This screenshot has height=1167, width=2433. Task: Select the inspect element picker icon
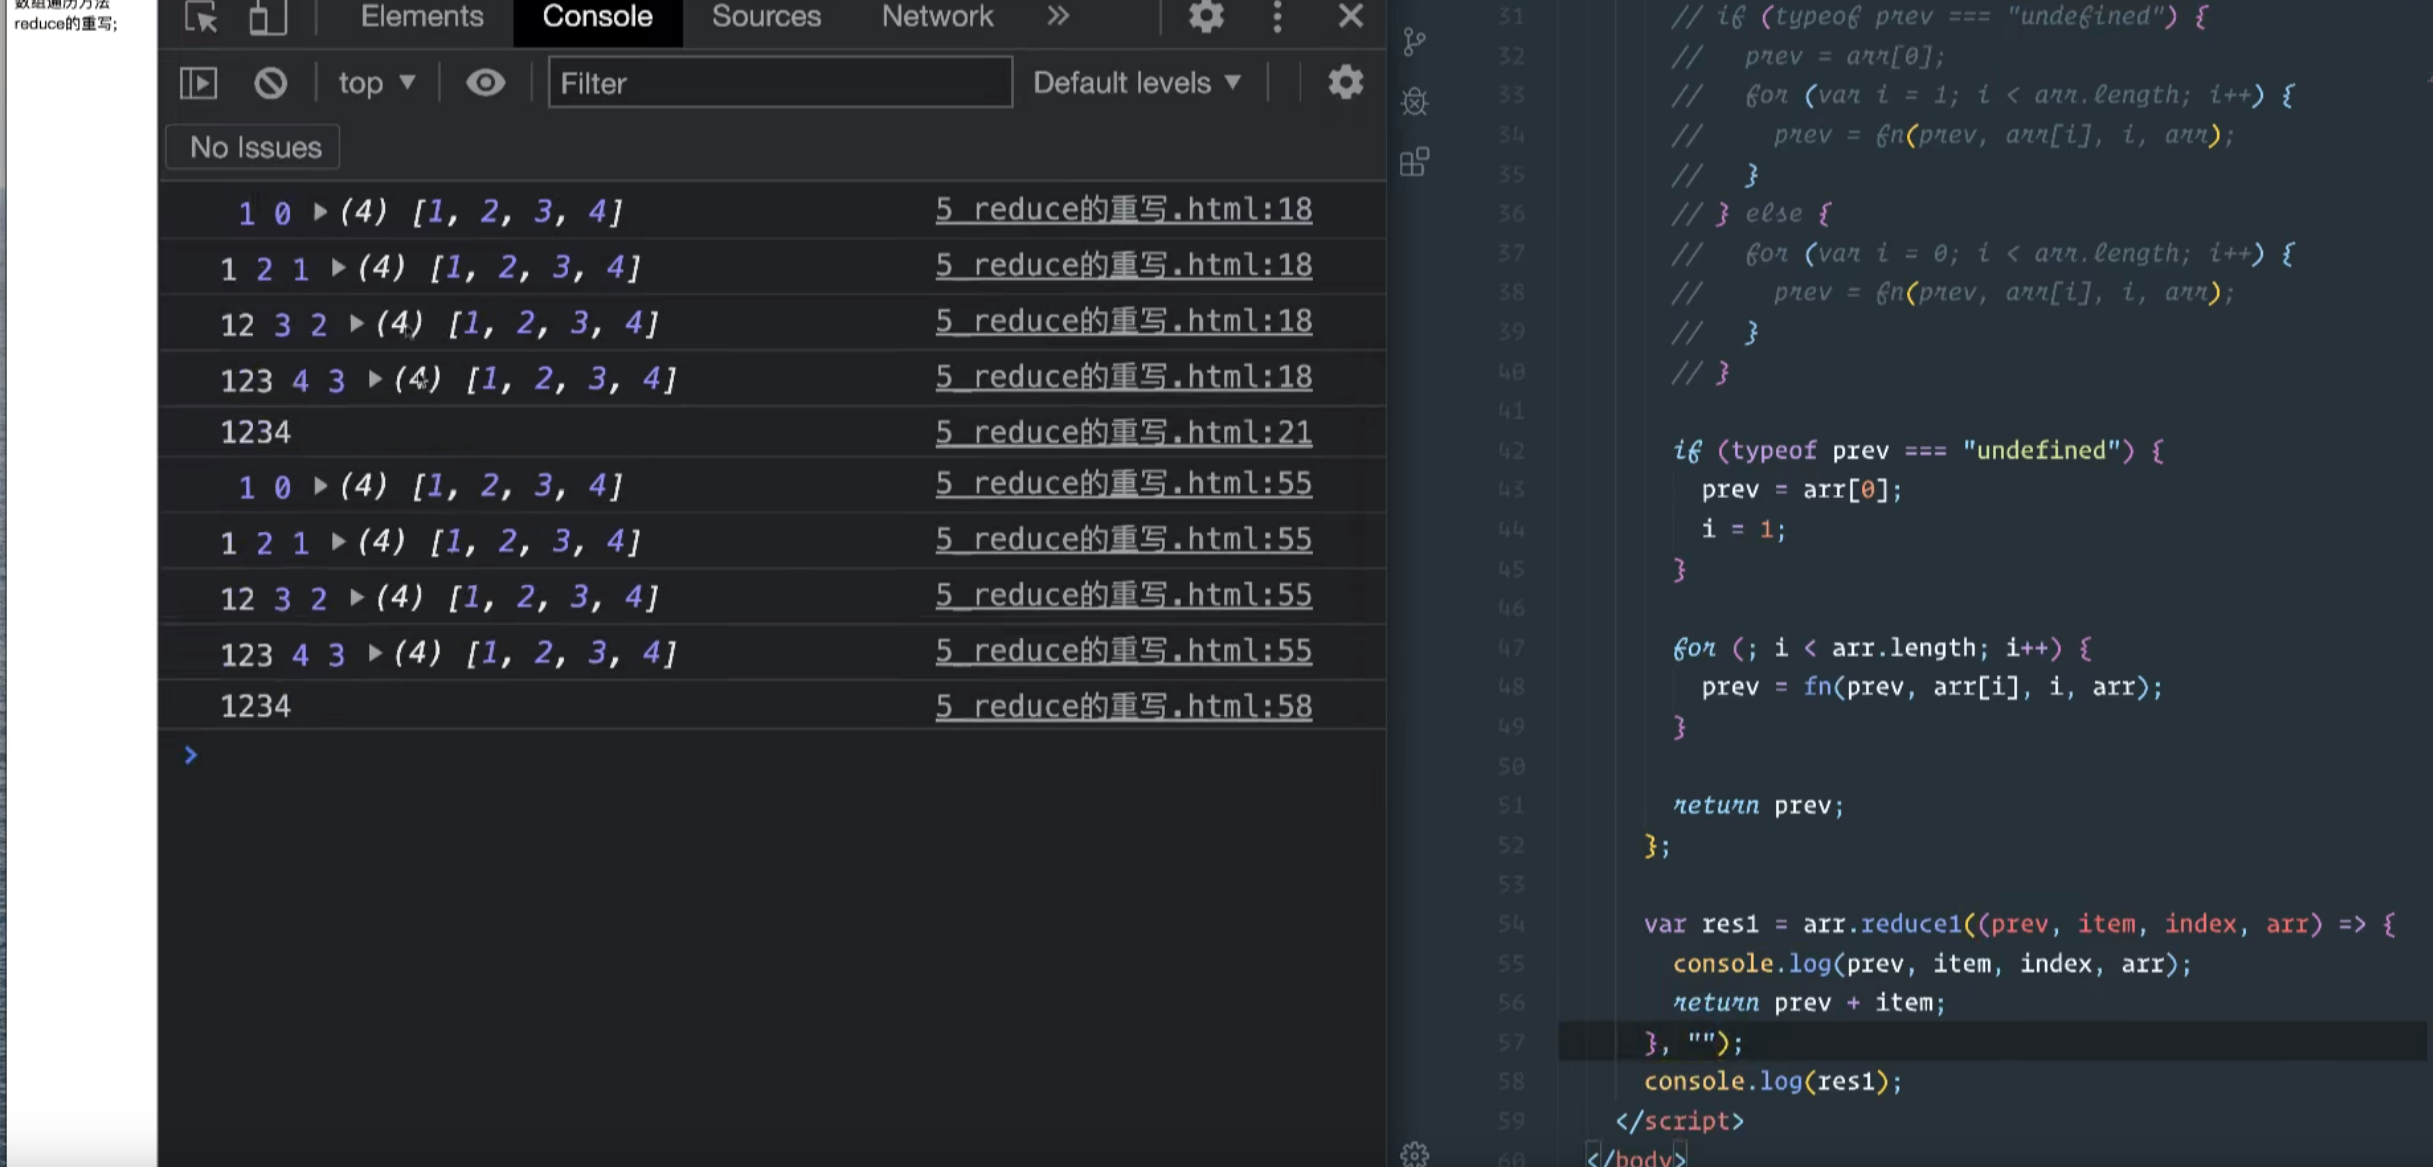point(201,17)
